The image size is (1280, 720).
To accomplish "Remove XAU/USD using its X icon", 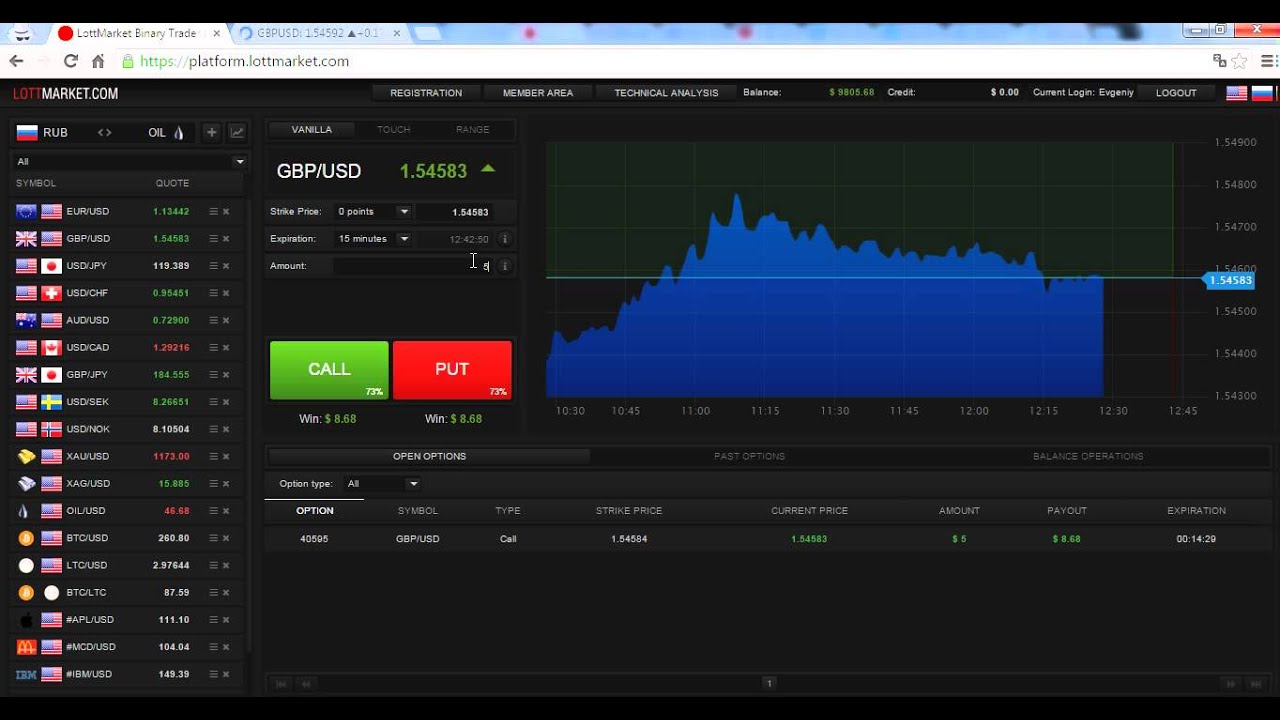I will pyautogui.click(x=226, y=456).
